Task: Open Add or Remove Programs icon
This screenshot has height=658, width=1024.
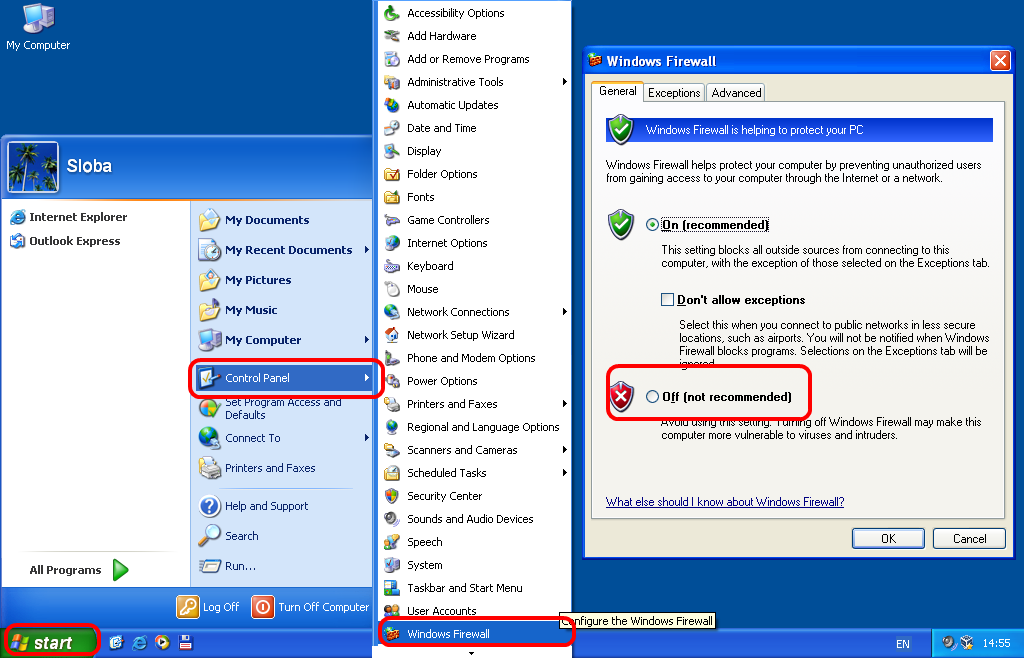Action: pyautogui.click(x=392, y=59)
